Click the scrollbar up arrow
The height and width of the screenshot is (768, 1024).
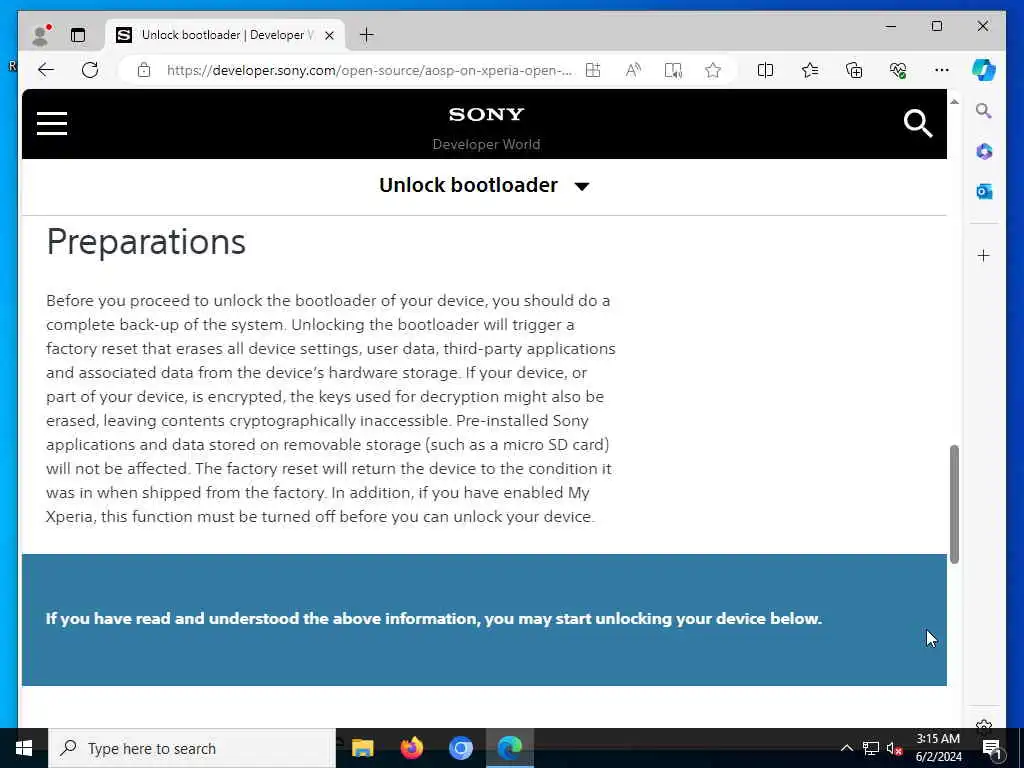(954, 102)
